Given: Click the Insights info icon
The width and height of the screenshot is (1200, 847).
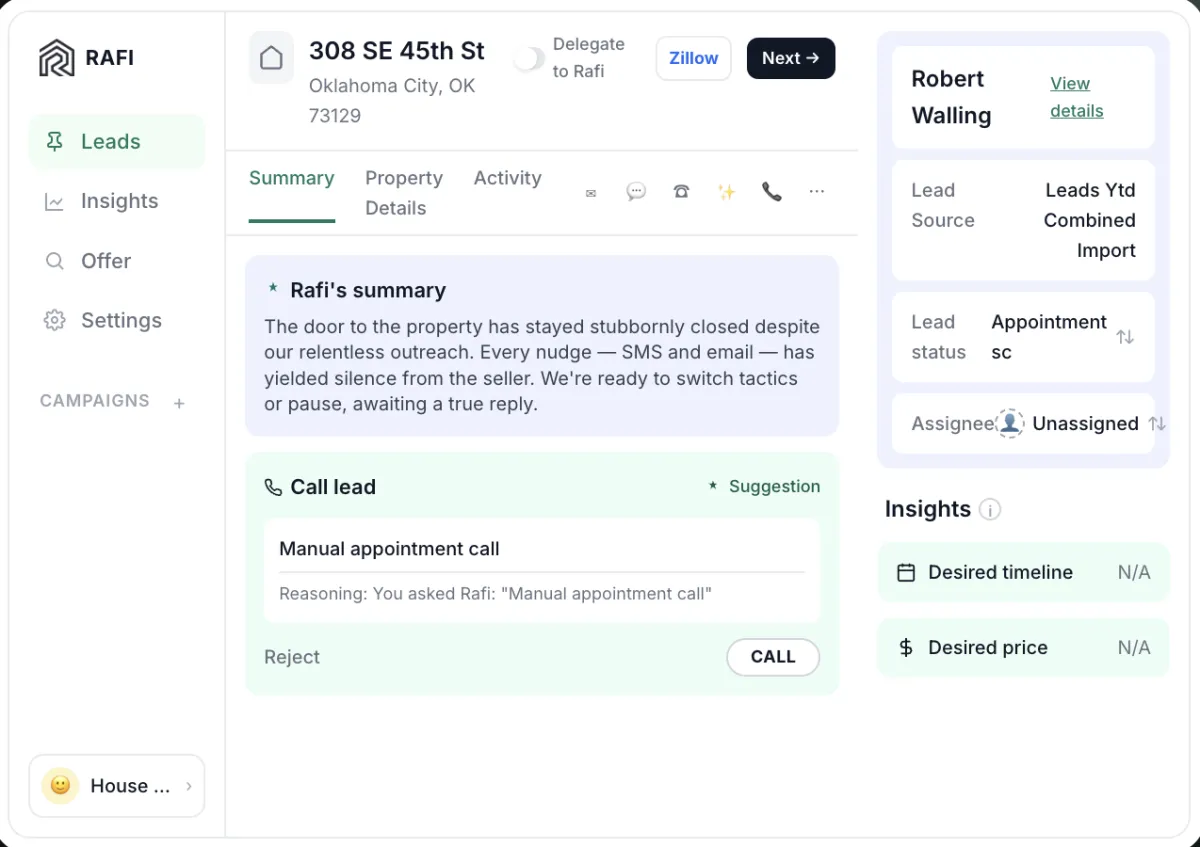Looking at the screenshot, I should point(990,510).
